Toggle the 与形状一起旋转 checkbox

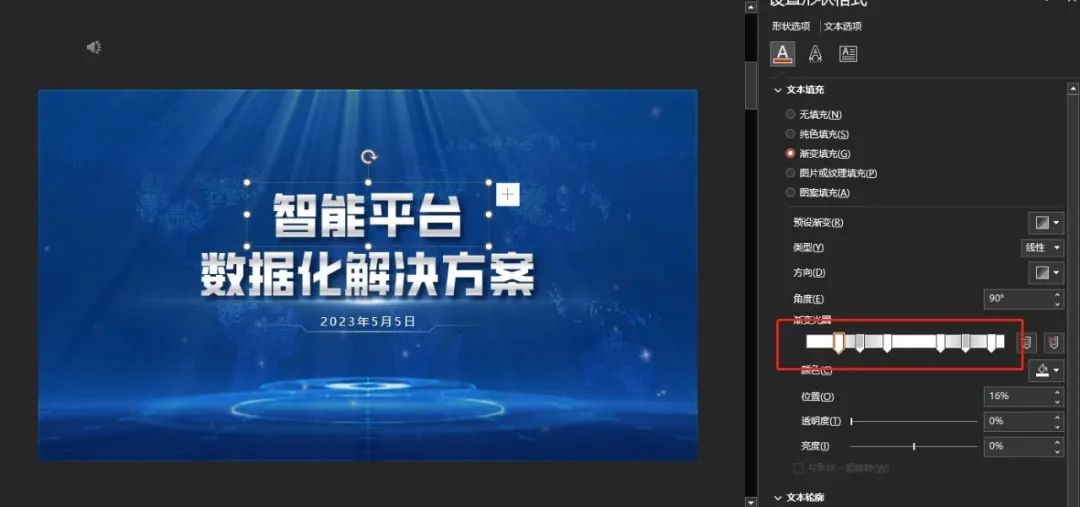[798, 468]
